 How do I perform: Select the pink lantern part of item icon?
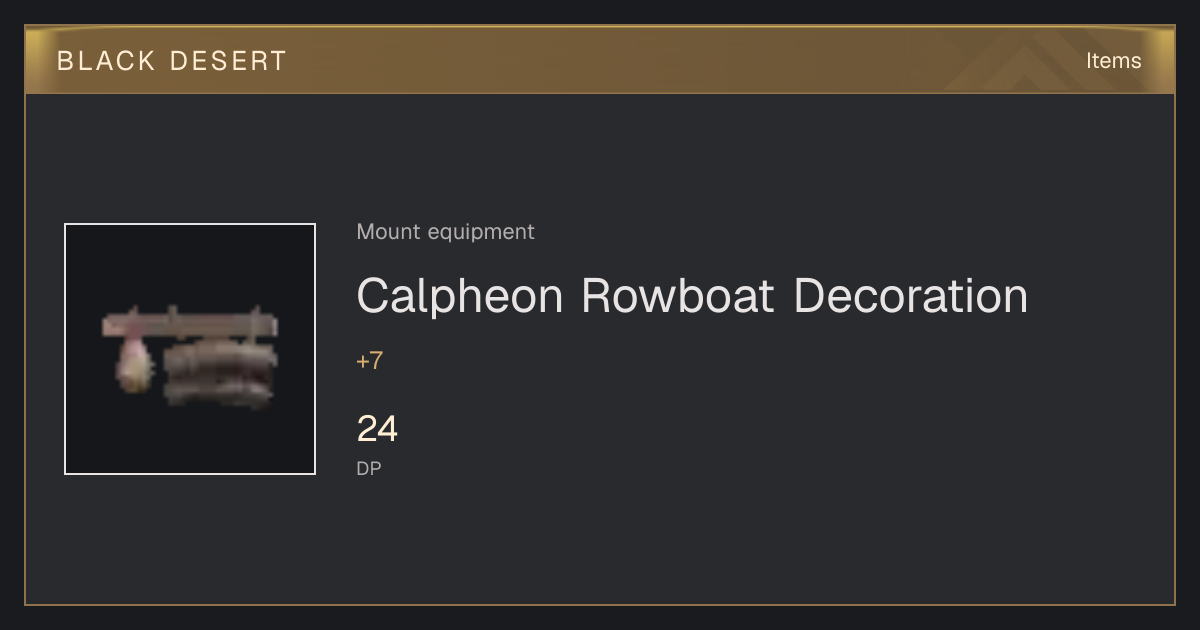point(133,365)
